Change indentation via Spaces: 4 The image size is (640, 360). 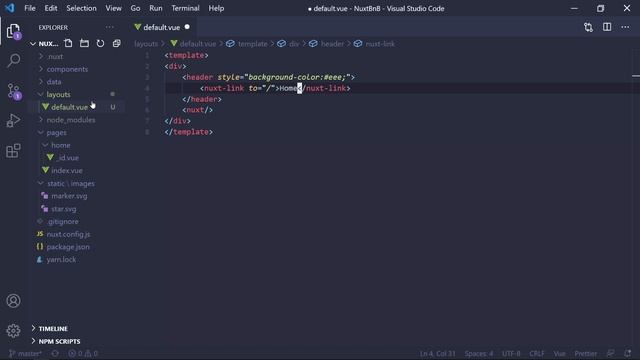479,353
